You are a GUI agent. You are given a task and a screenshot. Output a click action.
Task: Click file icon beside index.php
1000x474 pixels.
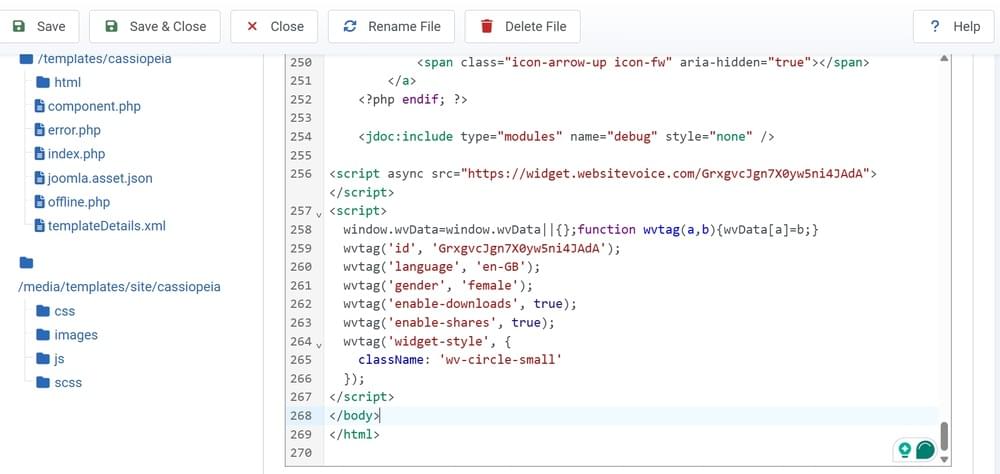40,154
